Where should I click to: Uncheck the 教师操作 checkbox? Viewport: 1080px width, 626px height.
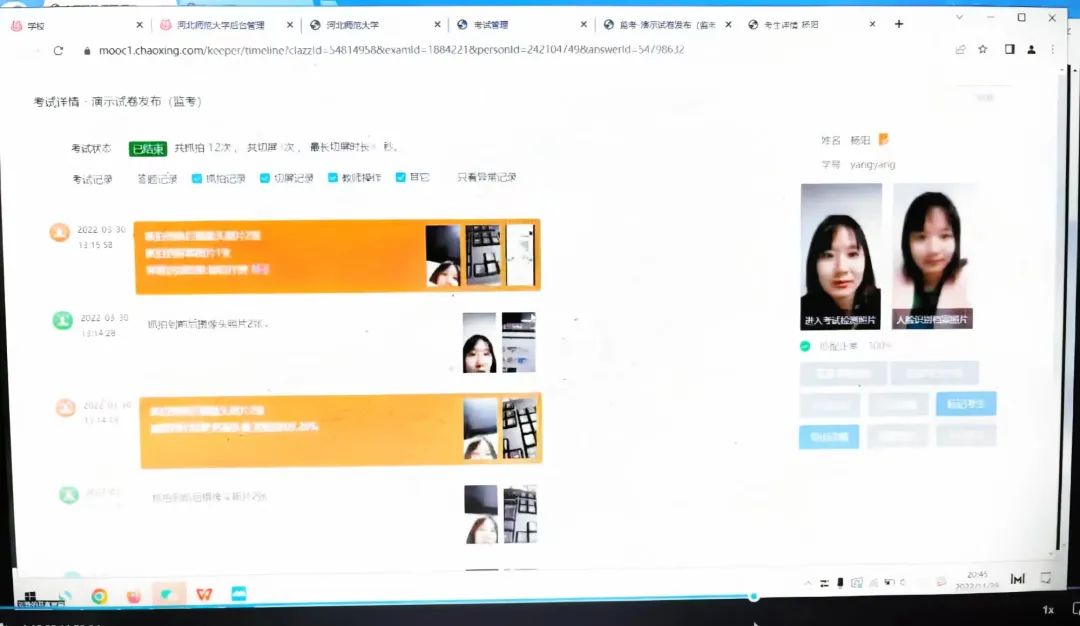pyautogui.click(x=333, y=178)
